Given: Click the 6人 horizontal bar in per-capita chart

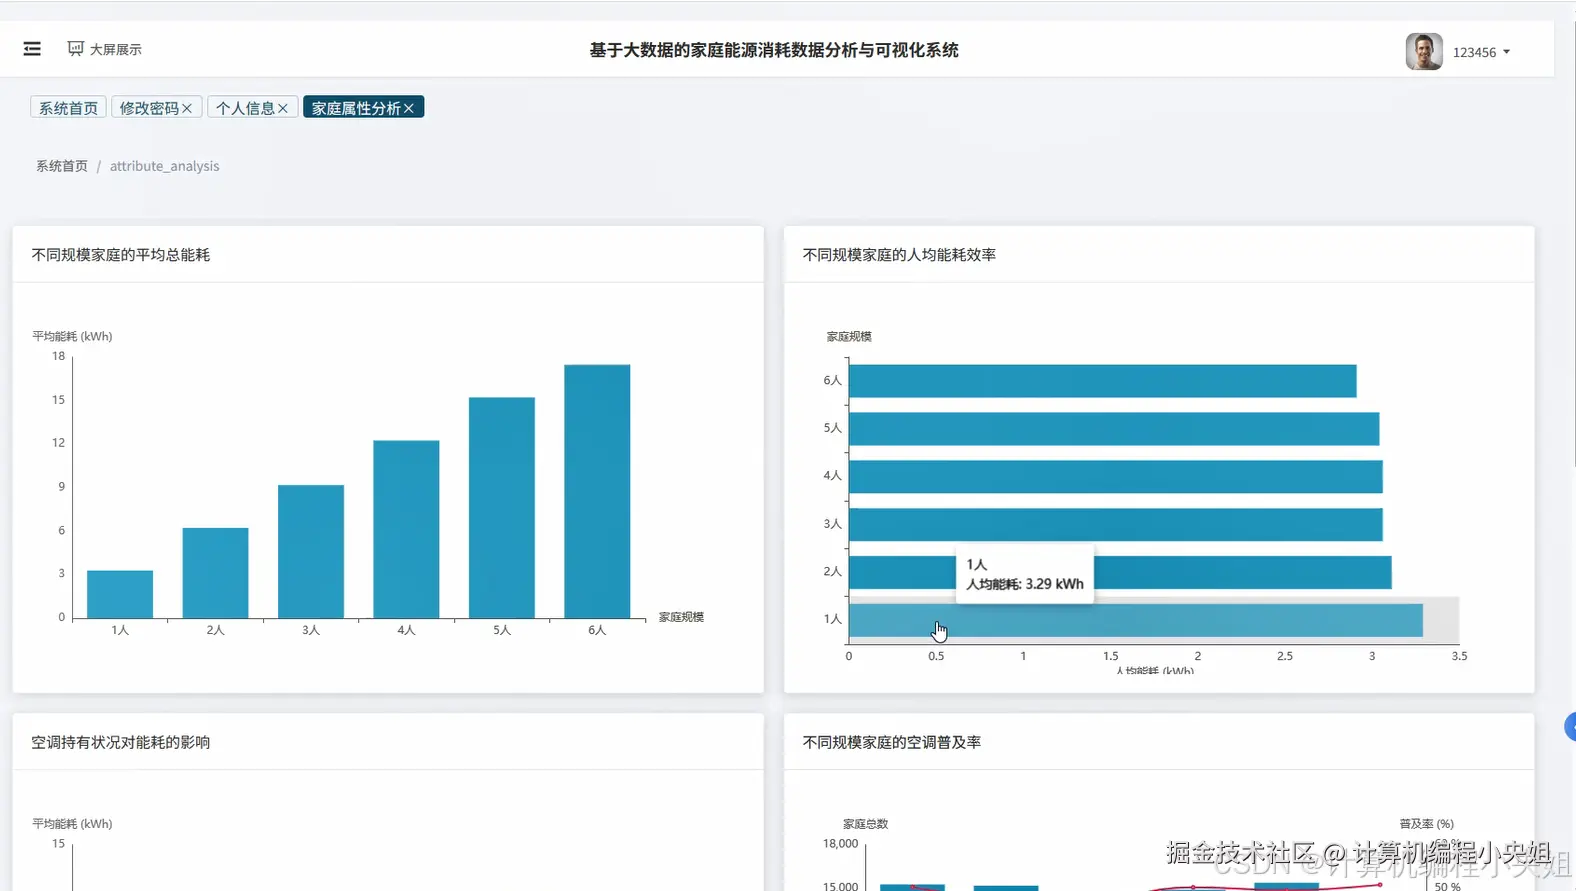Looking at the screenshot, I should point(1102,381).
